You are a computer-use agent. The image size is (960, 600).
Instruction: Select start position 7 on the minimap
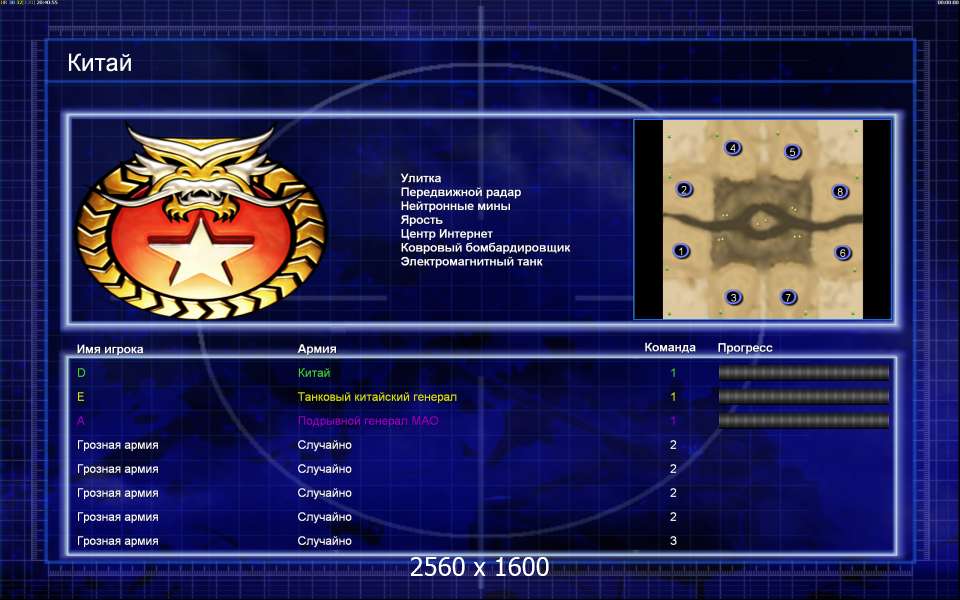[x=788, y=298]
